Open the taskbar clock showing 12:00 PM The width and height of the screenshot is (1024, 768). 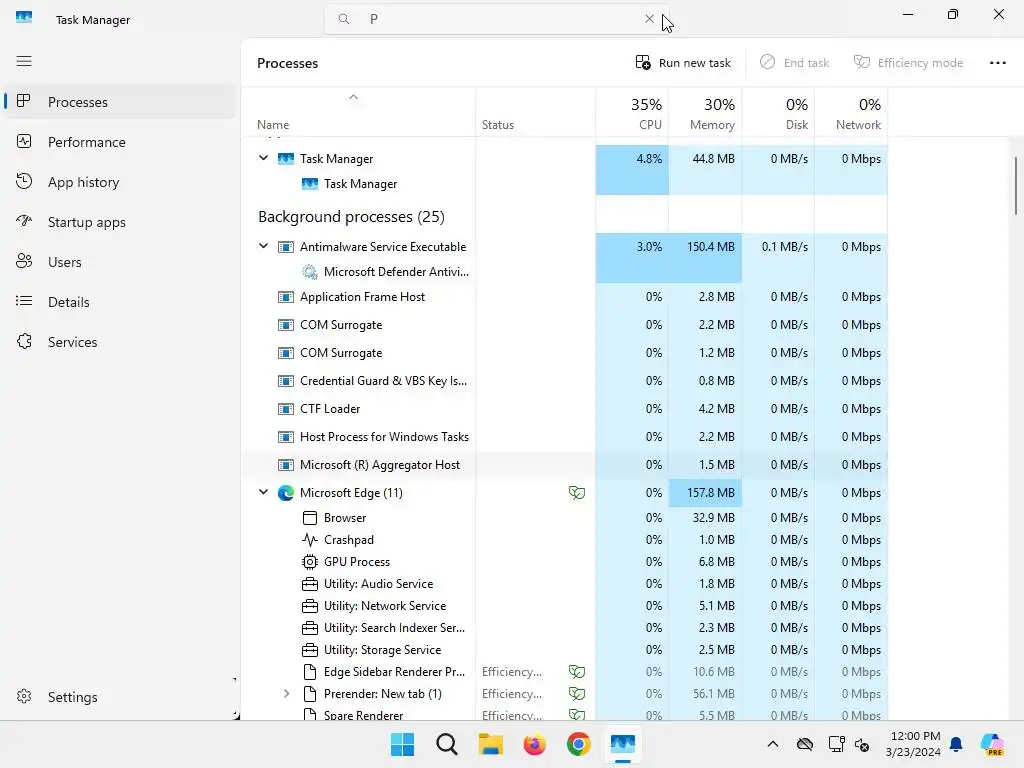tap(913, 744)
